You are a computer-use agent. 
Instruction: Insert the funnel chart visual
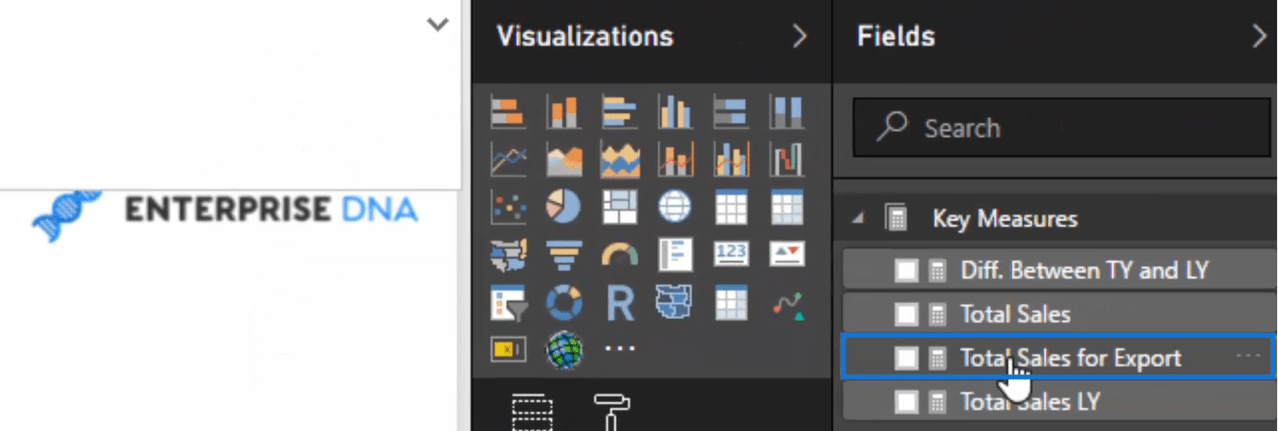(563, 255)
